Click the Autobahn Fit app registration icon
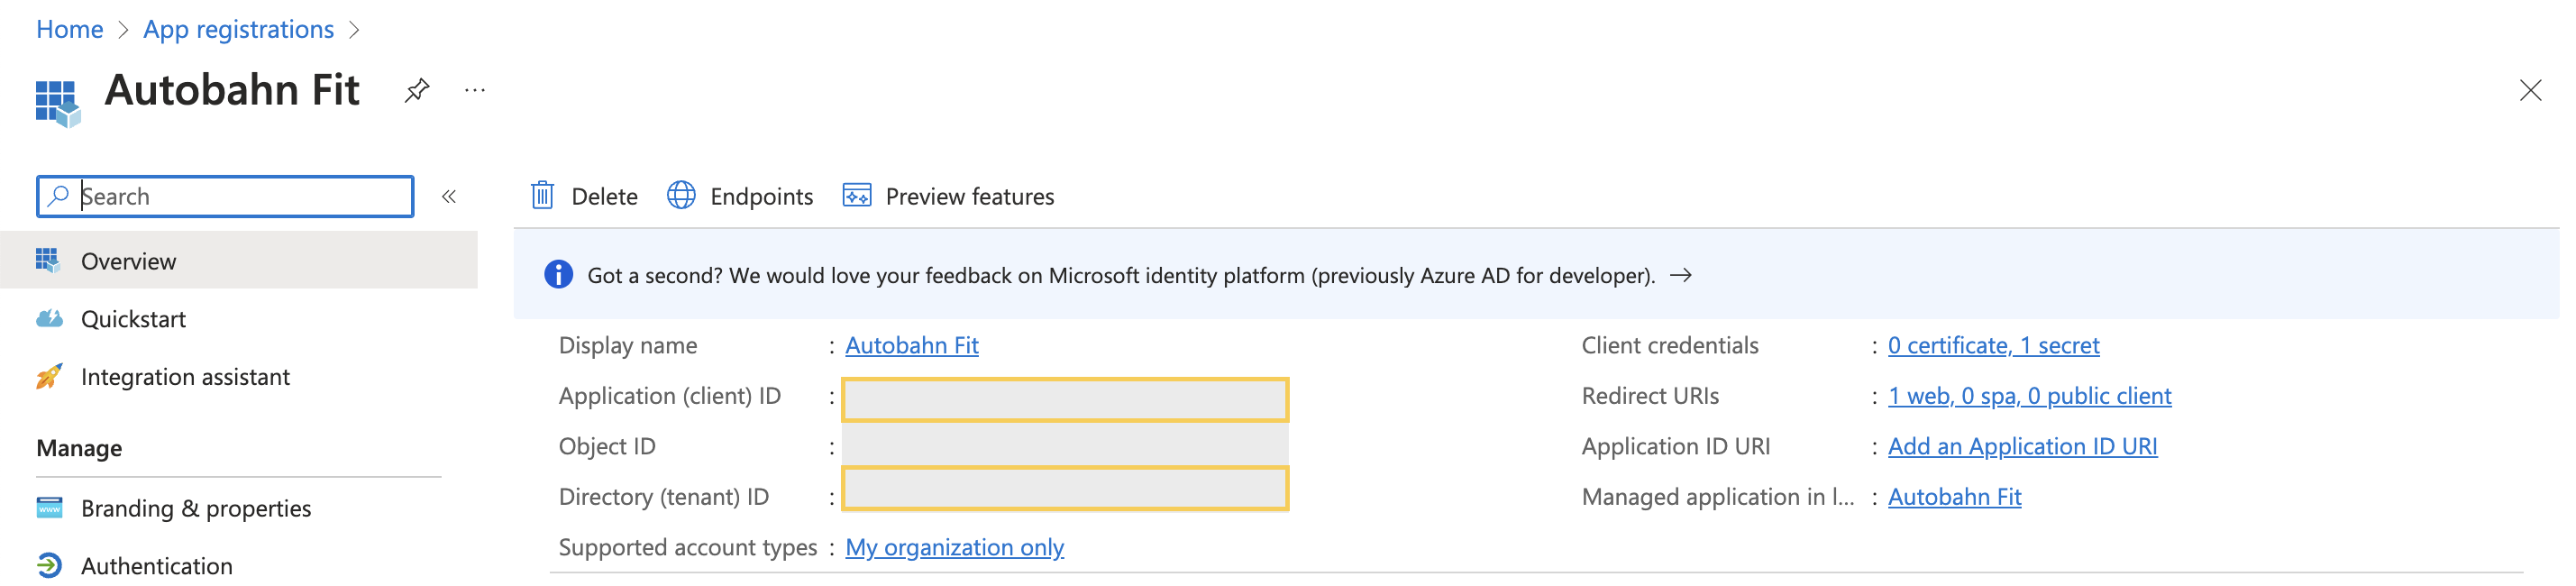2576x586 pixels. coord(57,103)
